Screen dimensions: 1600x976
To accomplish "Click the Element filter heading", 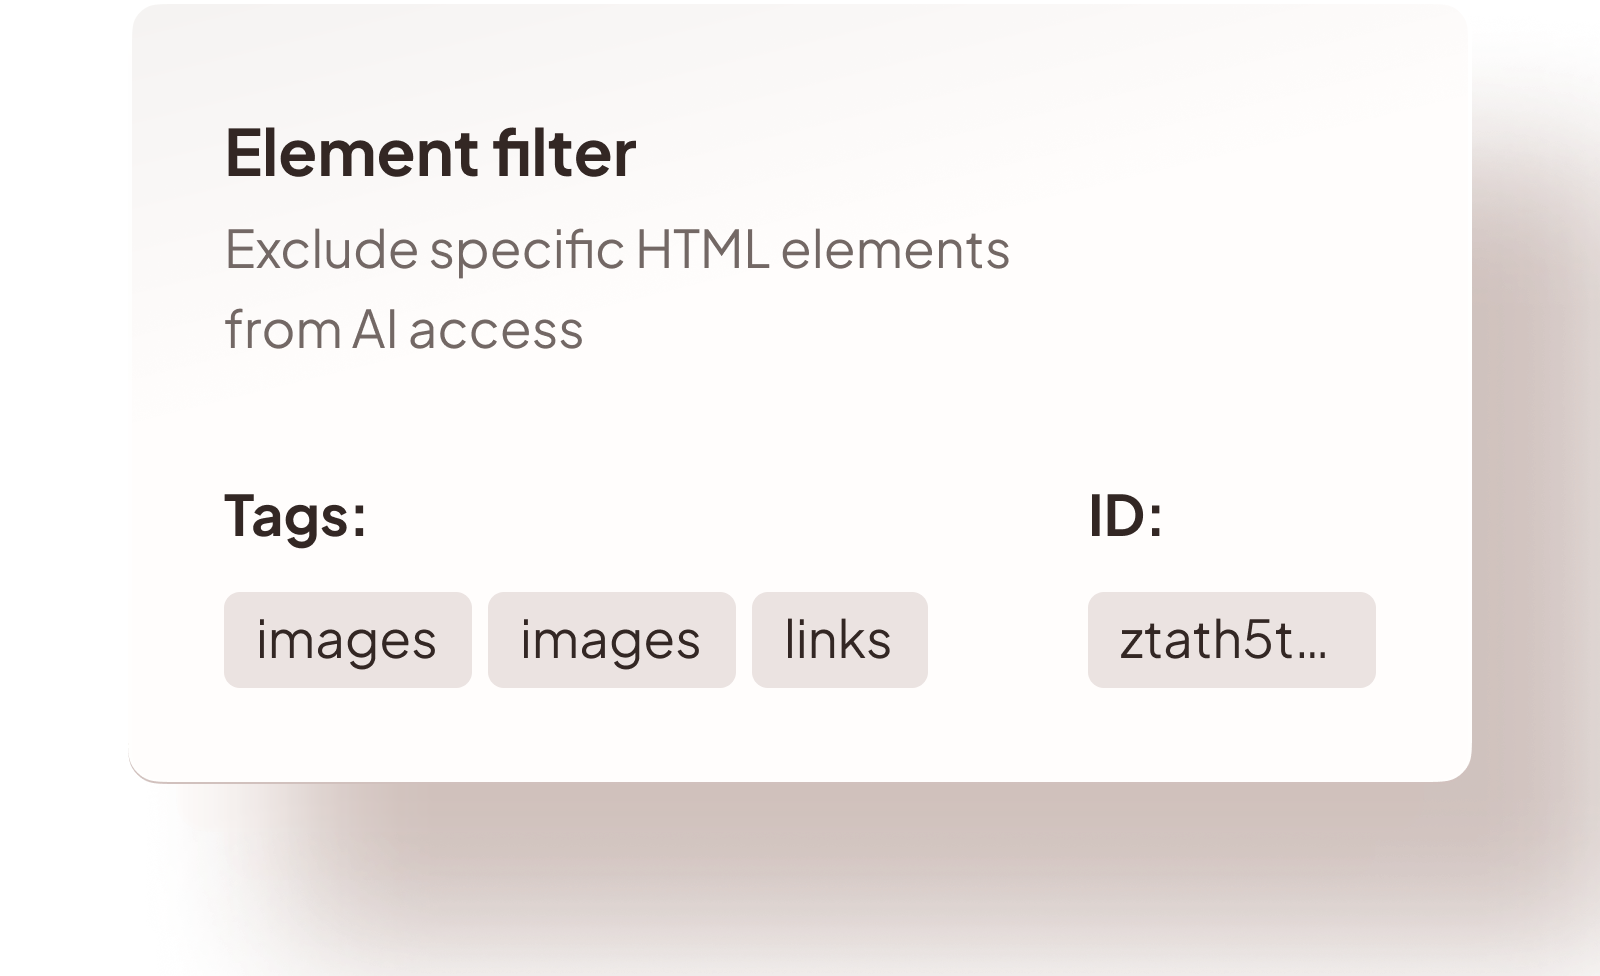I will coord(430,152).
